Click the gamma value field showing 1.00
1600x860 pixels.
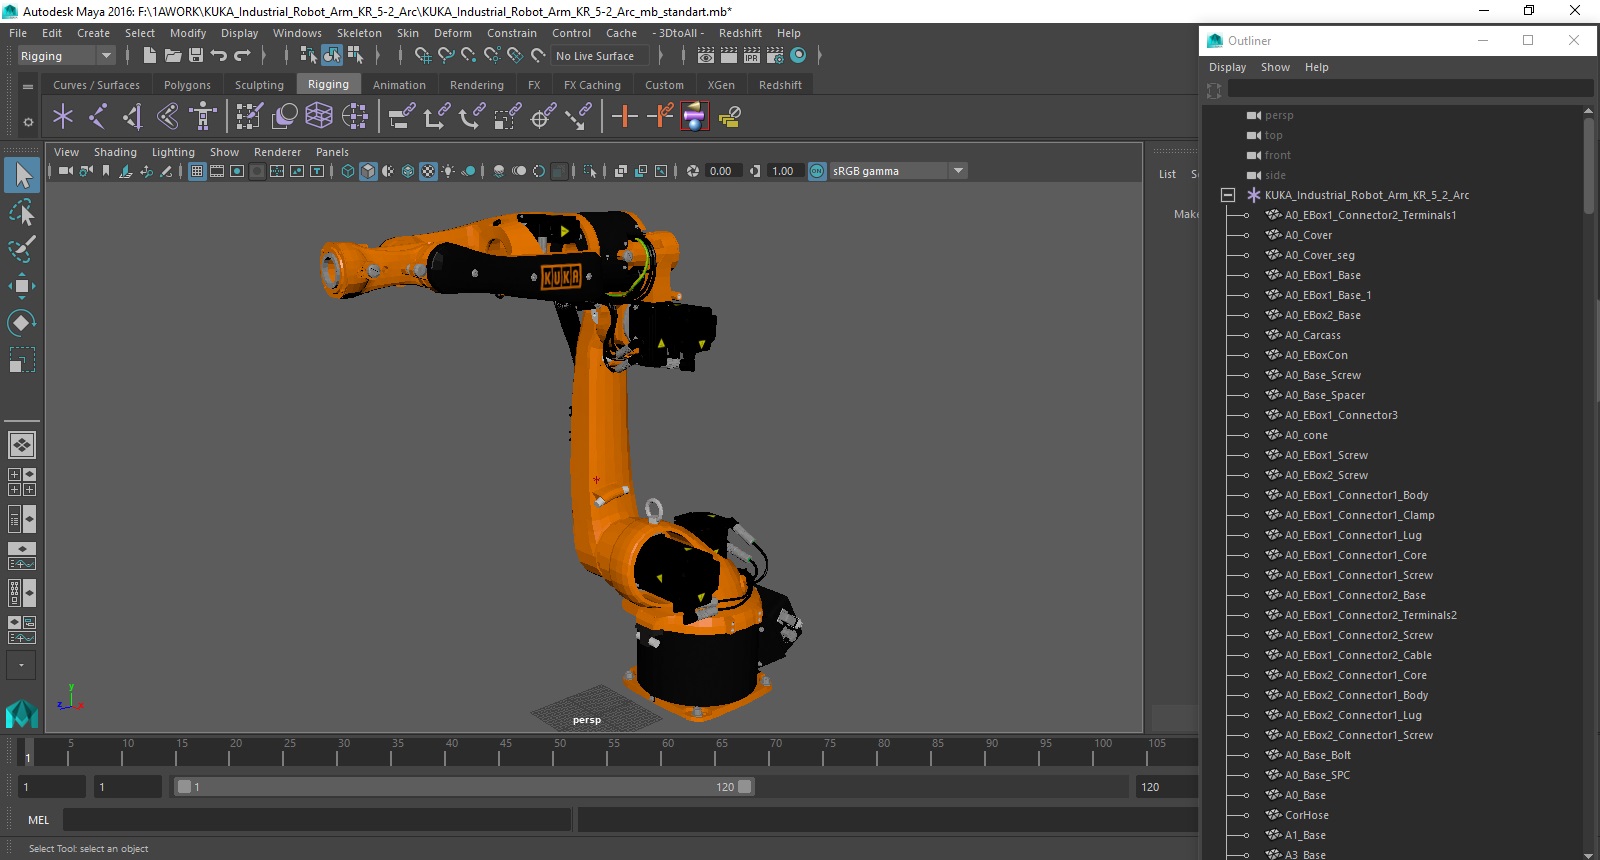click(783, 171)
